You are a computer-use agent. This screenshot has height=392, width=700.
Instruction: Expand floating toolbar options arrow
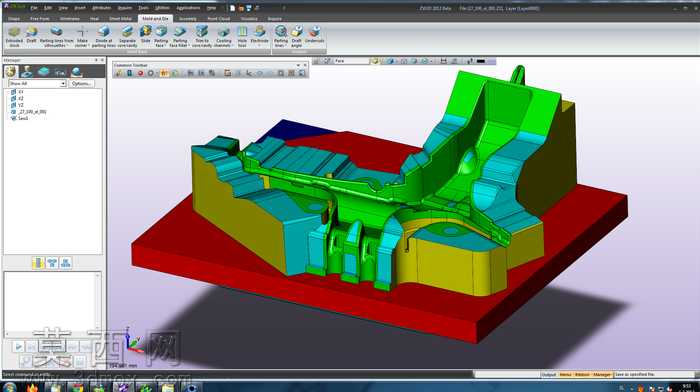coord(299,65)
